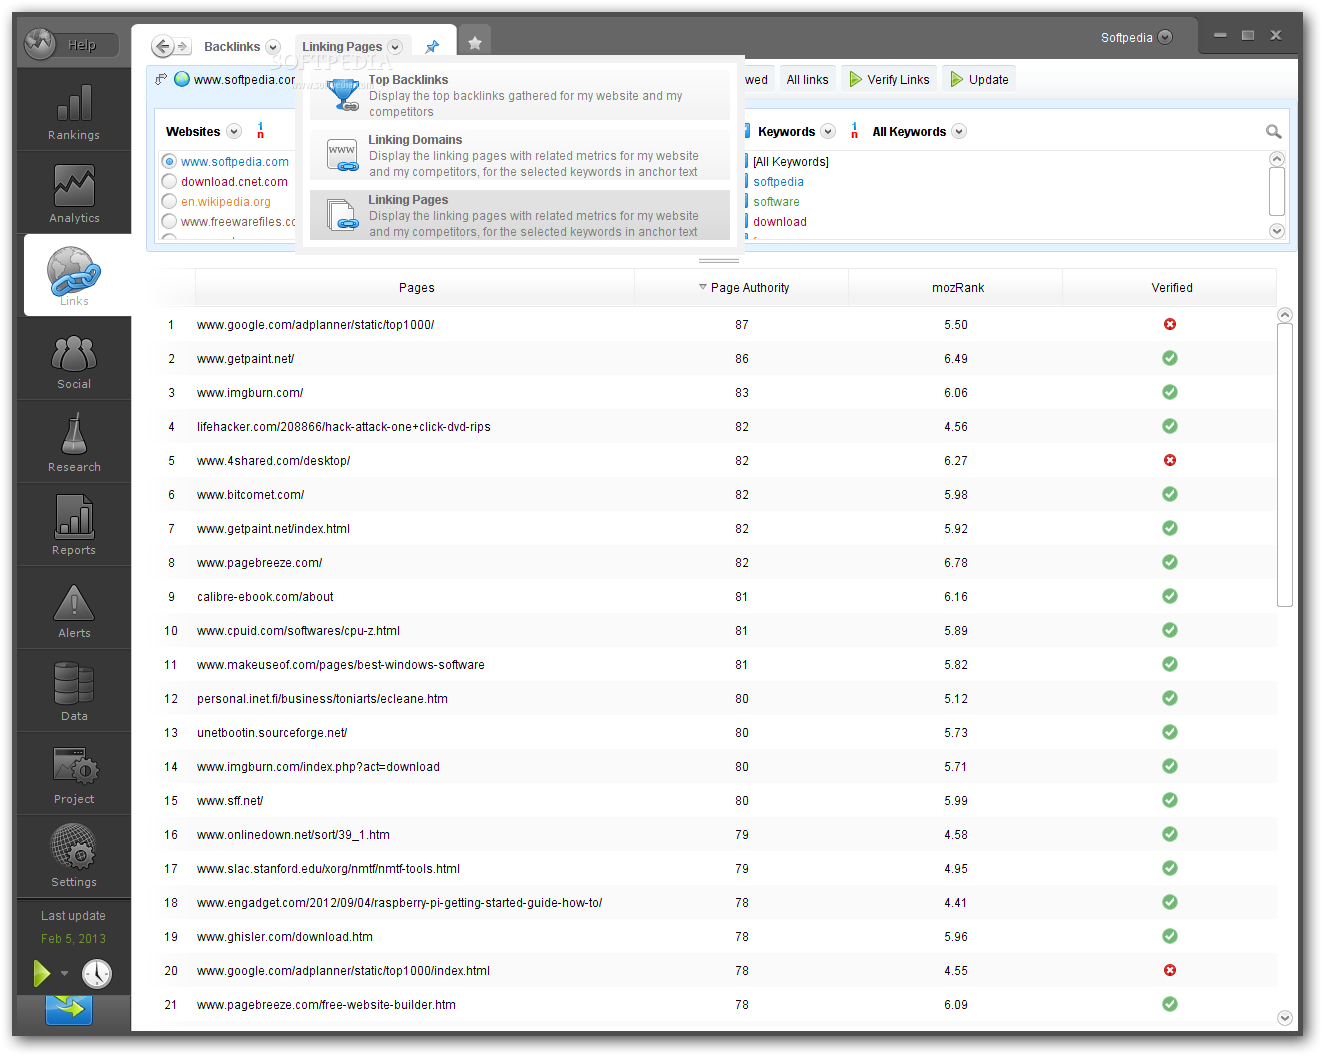This screenshot has height=1056, width=1323.
Task: Open the All Keywords dropdown arrow
Action: pos(959,131)
